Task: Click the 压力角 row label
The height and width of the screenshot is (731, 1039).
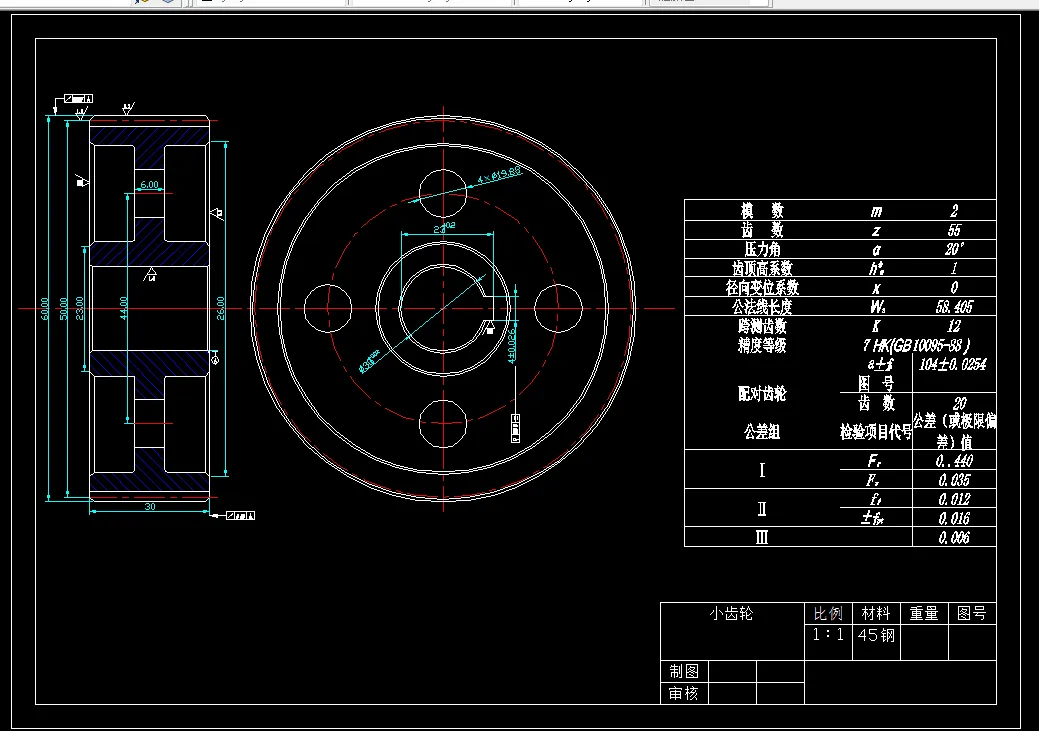Action: point(762,249)
